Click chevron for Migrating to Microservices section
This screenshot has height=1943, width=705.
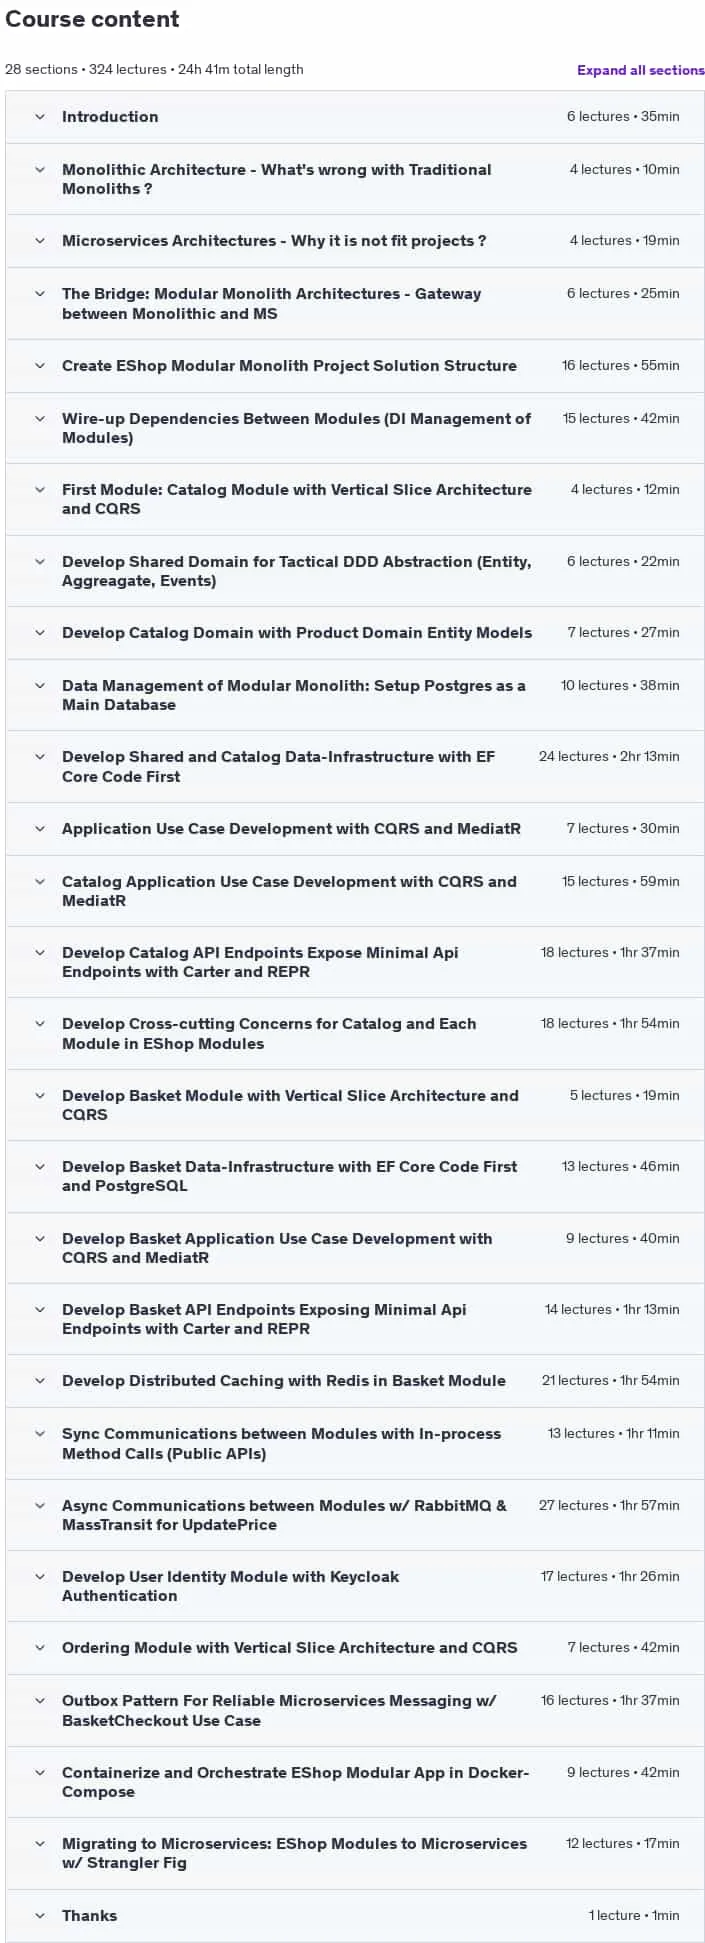[x=40, y=1844]
